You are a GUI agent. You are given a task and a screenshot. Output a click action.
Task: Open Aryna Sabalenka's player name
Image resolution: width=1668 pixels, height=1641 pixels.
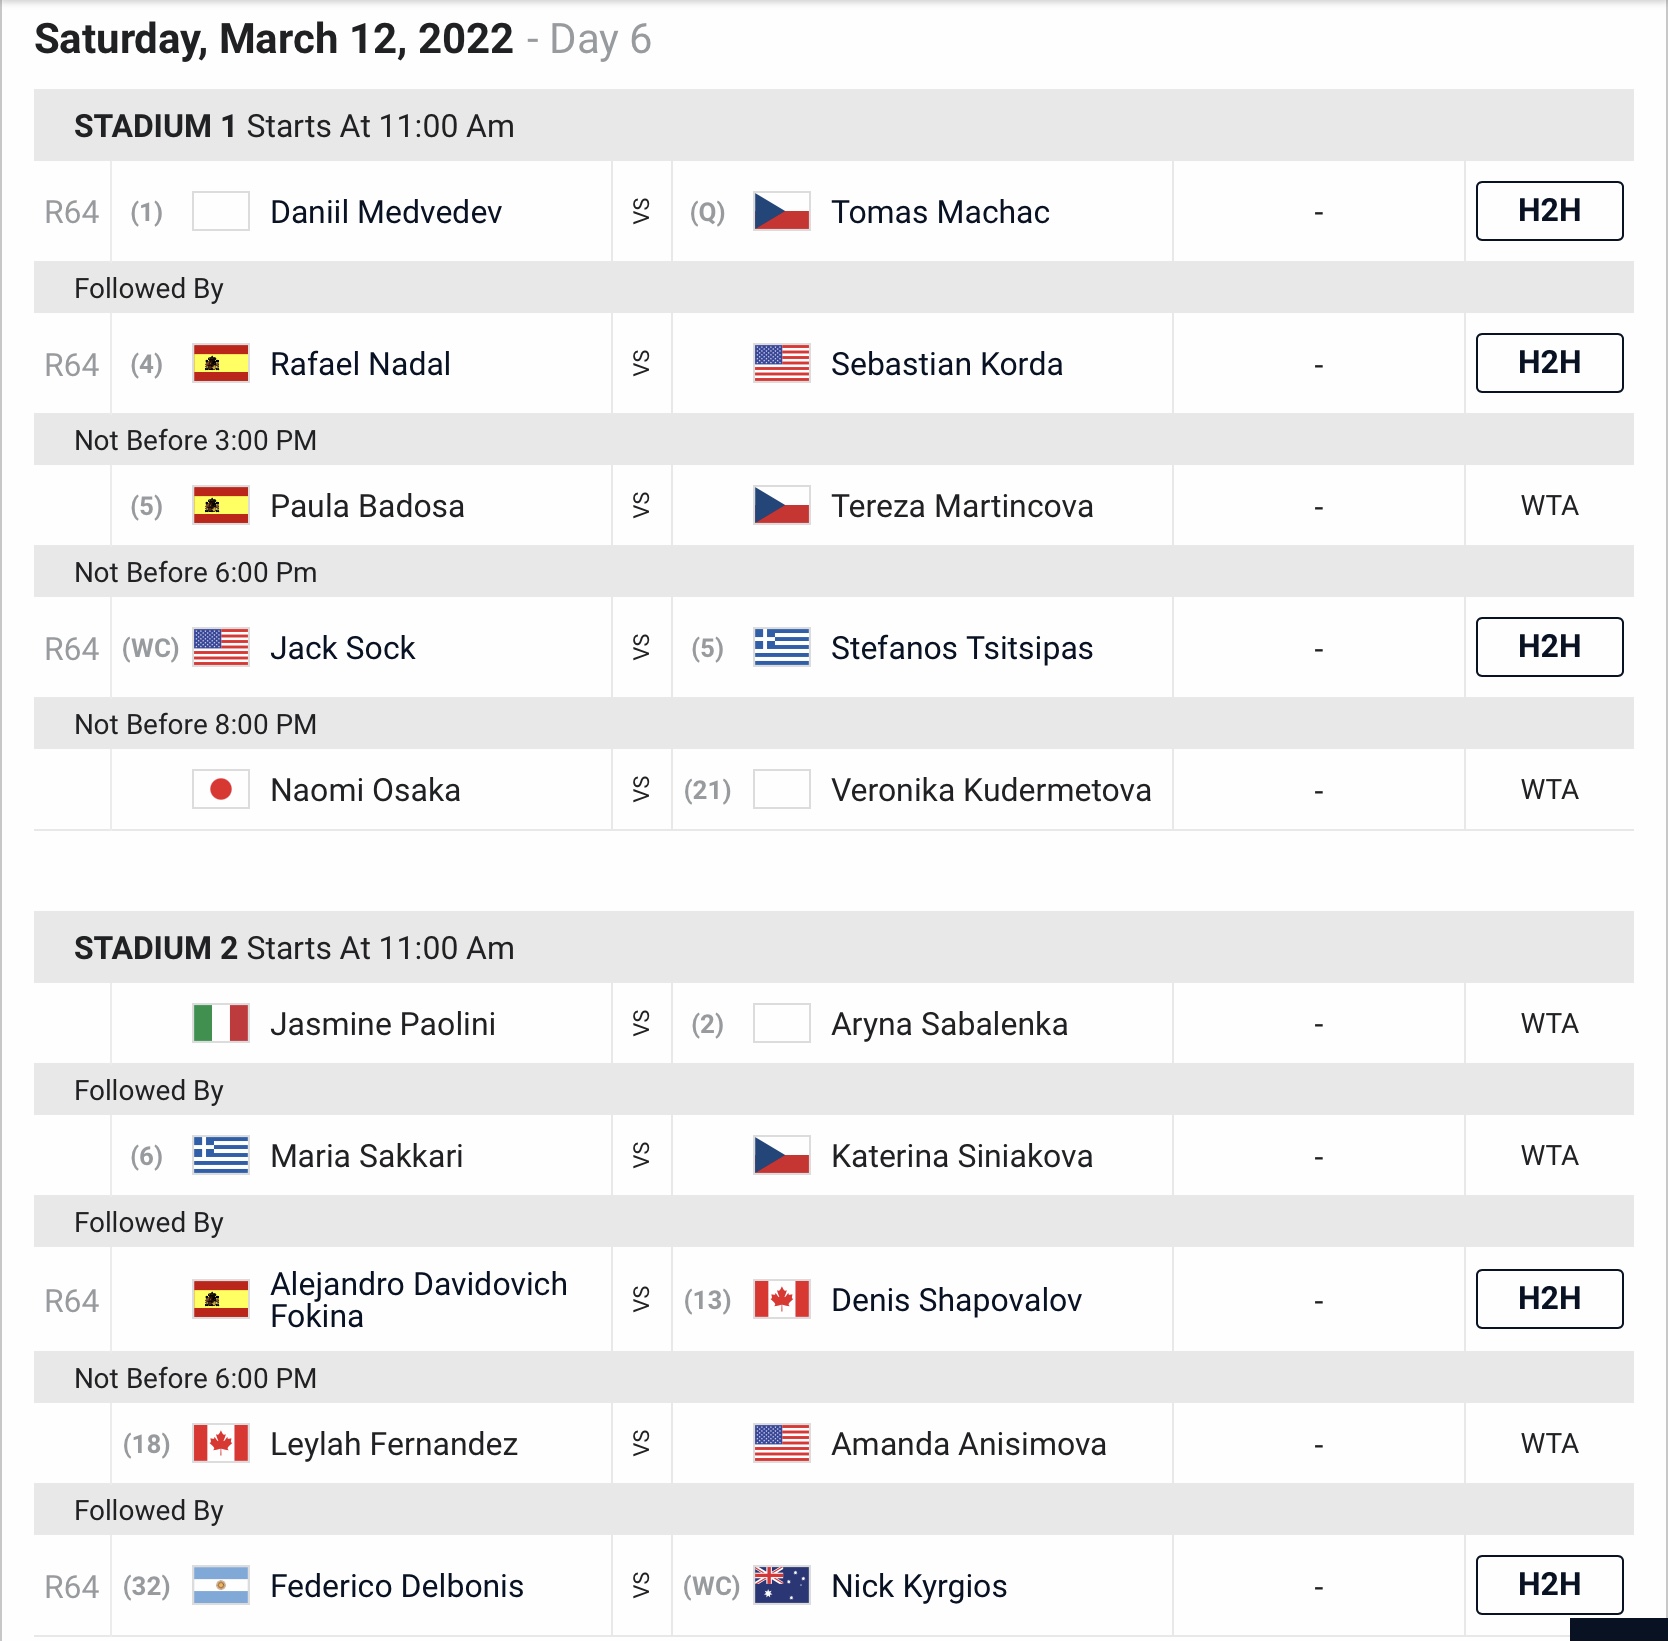pos(949,1024)
